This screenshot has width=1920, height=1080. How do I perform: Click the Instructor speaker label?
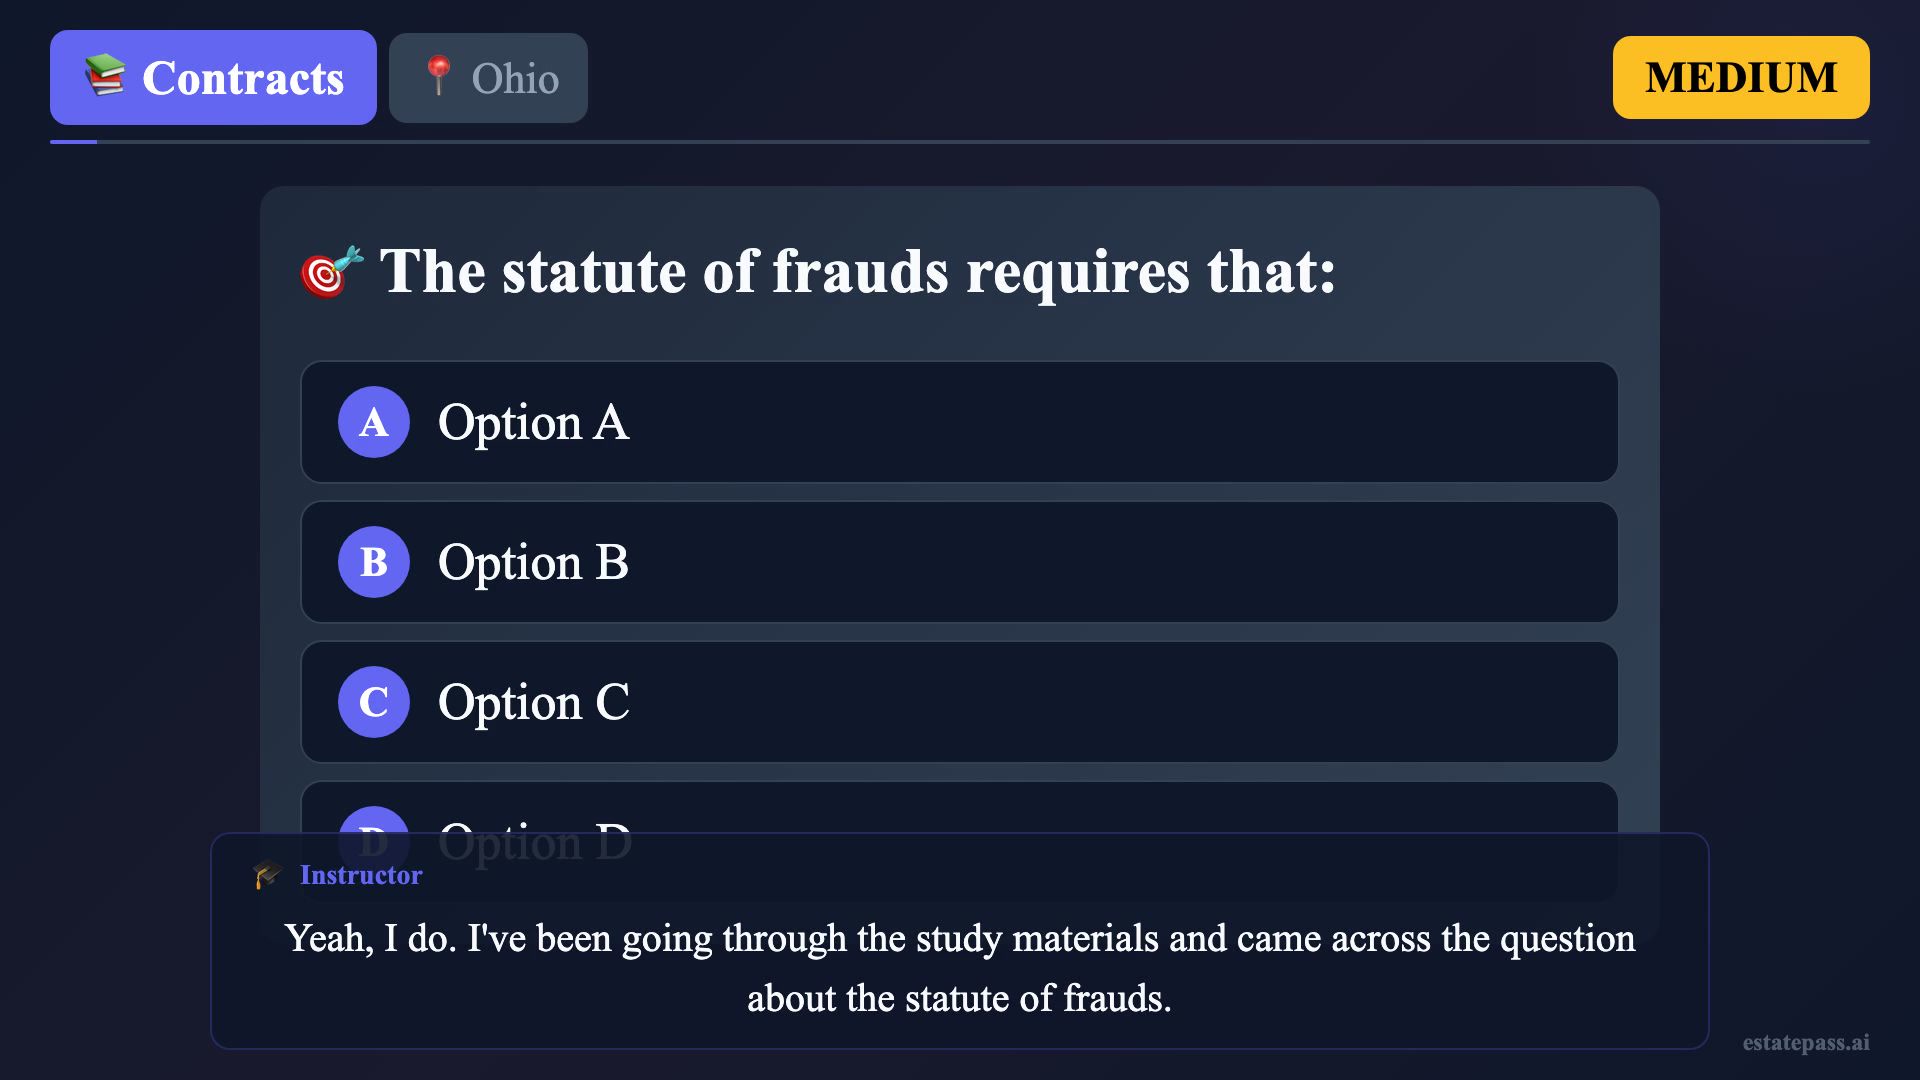[361, 875]
